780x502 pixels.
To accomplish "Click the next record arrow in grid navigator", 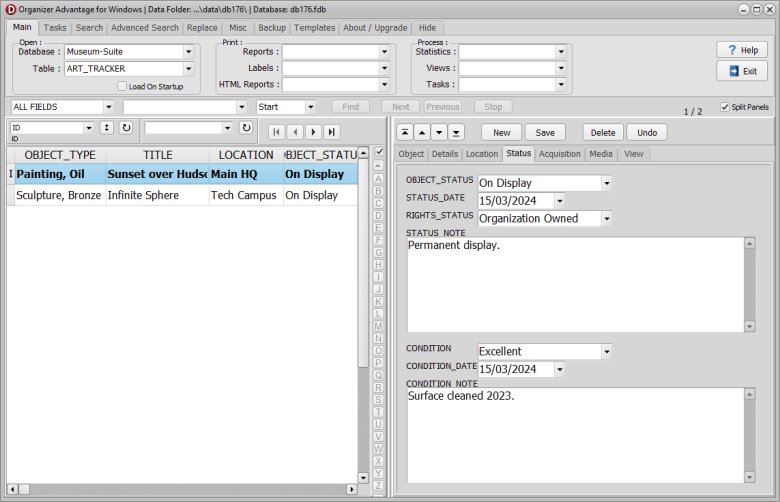I will click(x=313, y=132).
